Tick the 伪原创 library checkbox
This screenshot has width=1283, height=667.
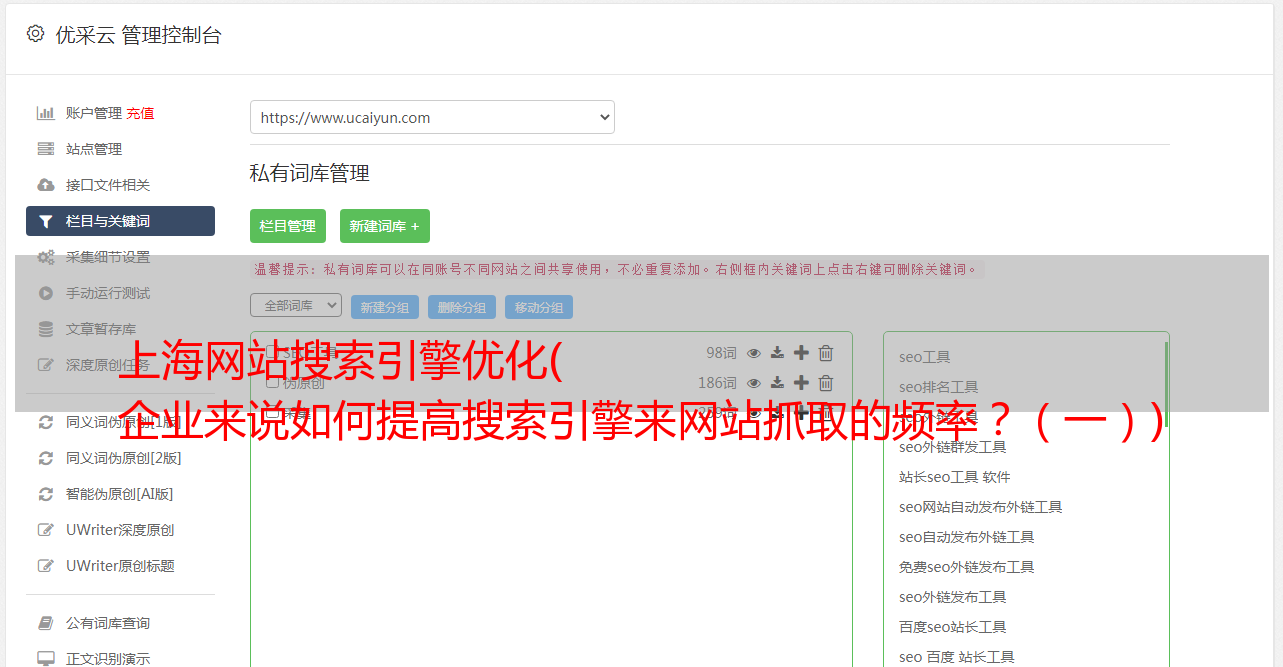pos(272,382)
